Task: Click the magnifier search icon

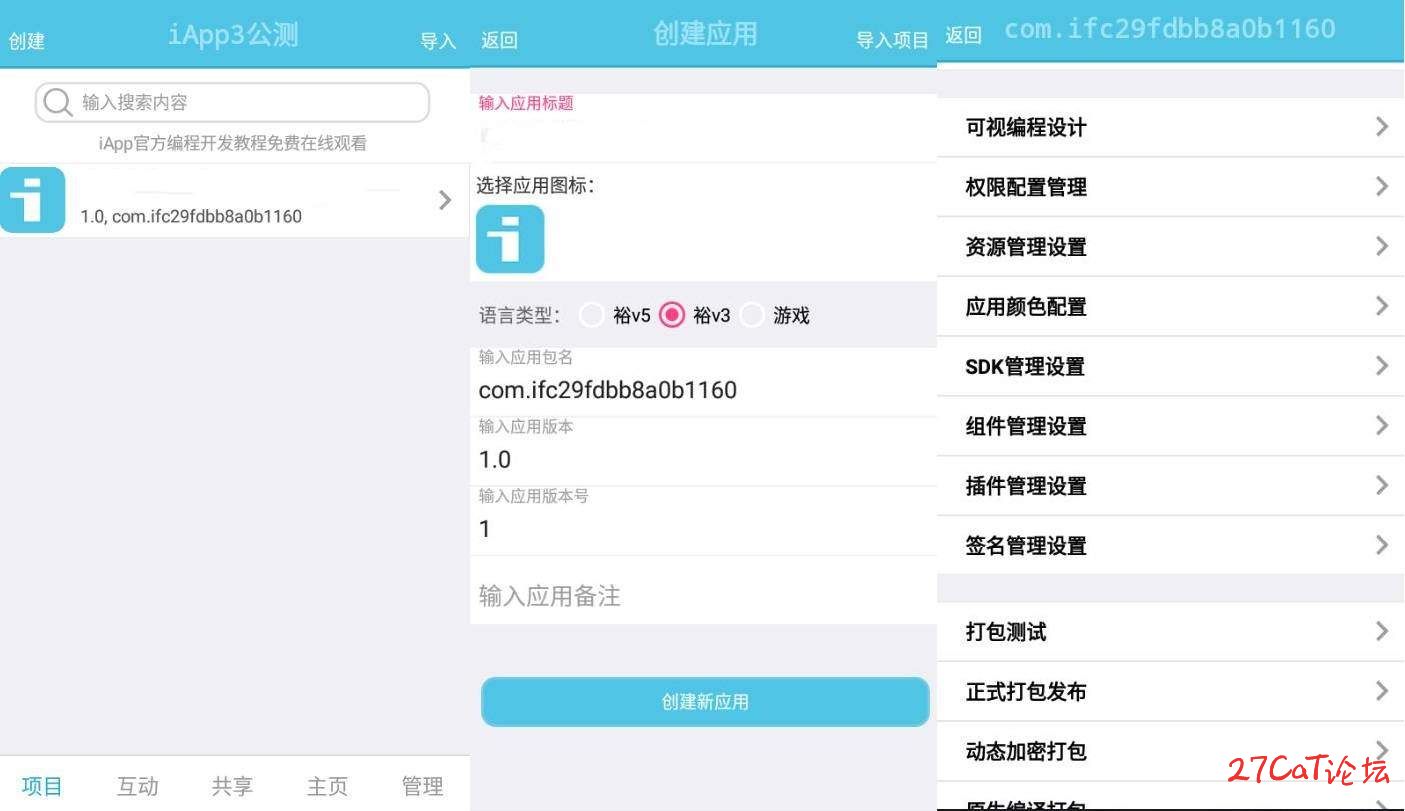Action: [x=58, y=102]
